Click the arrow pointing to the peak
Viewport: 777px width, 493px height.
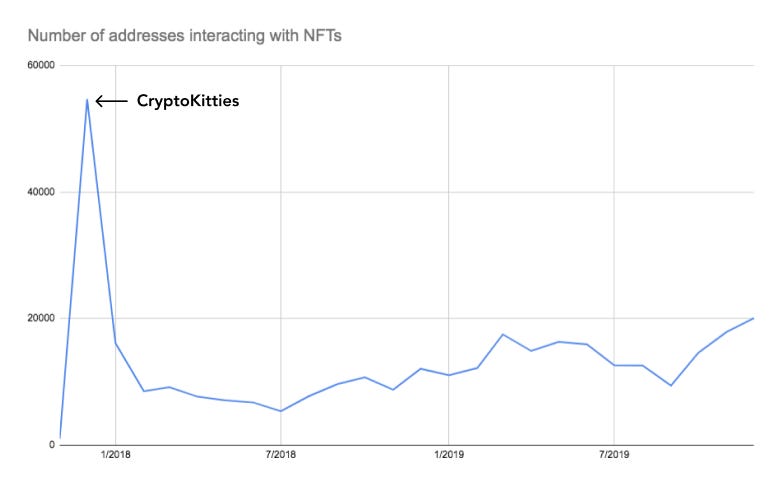click(111, 102)
